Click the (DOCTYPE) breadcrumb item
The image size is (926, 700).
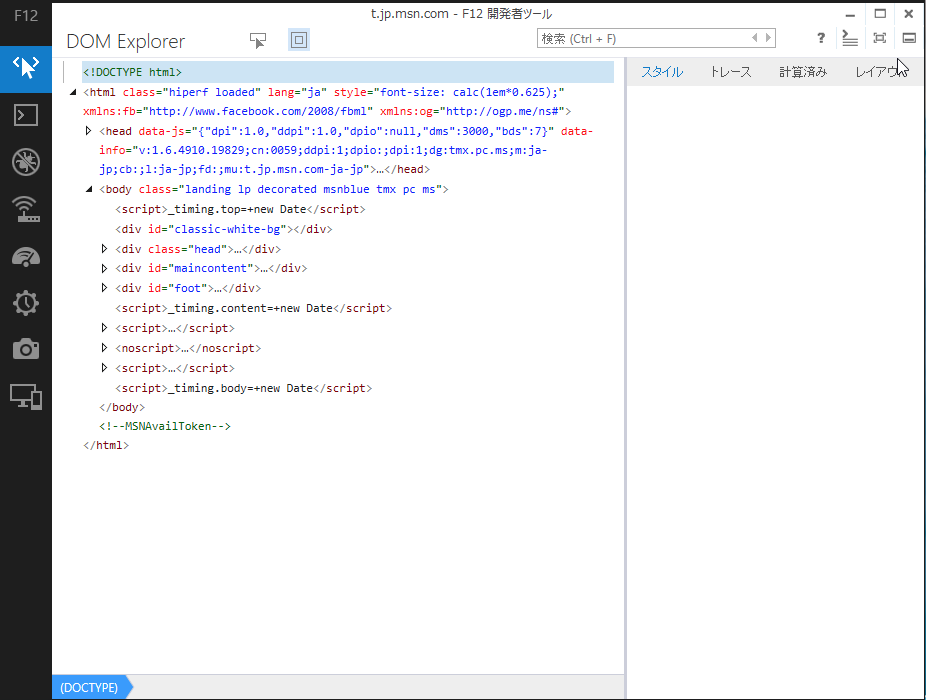[89, 687]
